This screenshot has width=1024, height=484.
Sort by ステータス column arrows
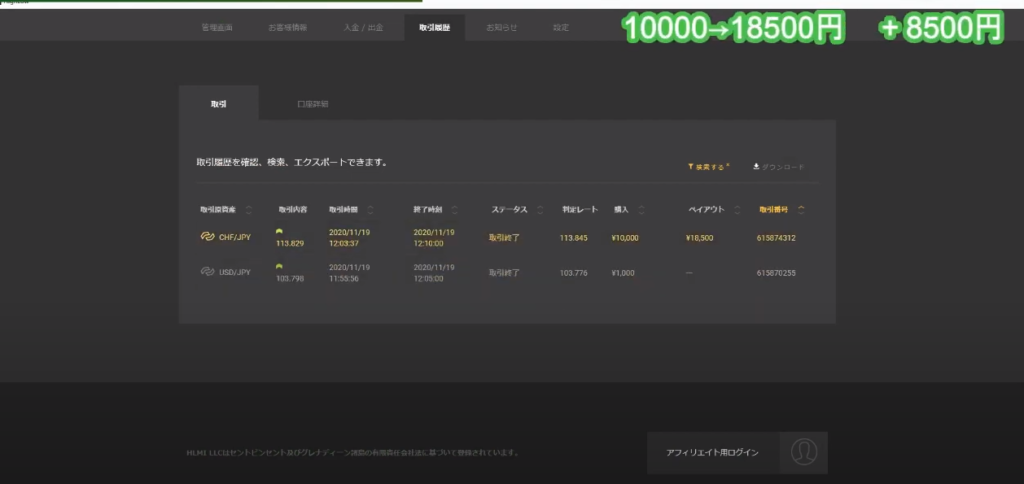(x=540, y=210)
